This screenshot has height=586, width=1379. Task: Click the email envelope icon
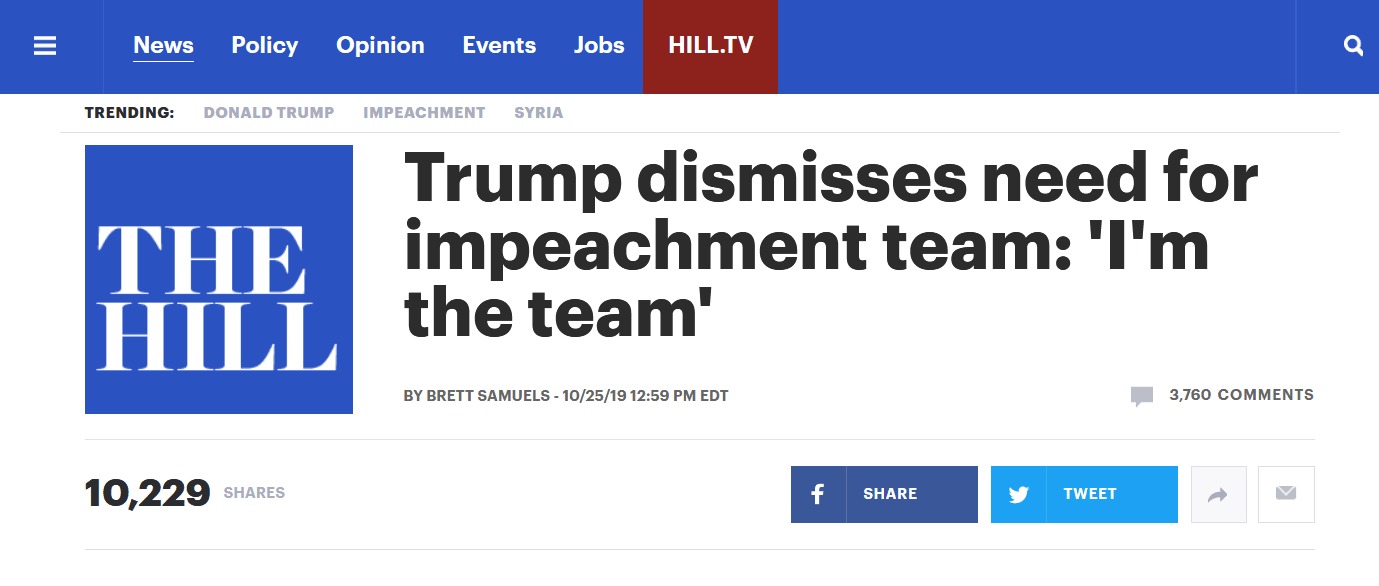[1286, 494]
